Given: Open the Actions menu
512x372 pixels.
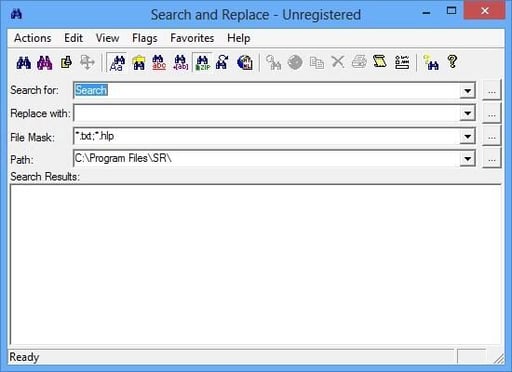Looking at the screenshot, I should coord(33,38).
